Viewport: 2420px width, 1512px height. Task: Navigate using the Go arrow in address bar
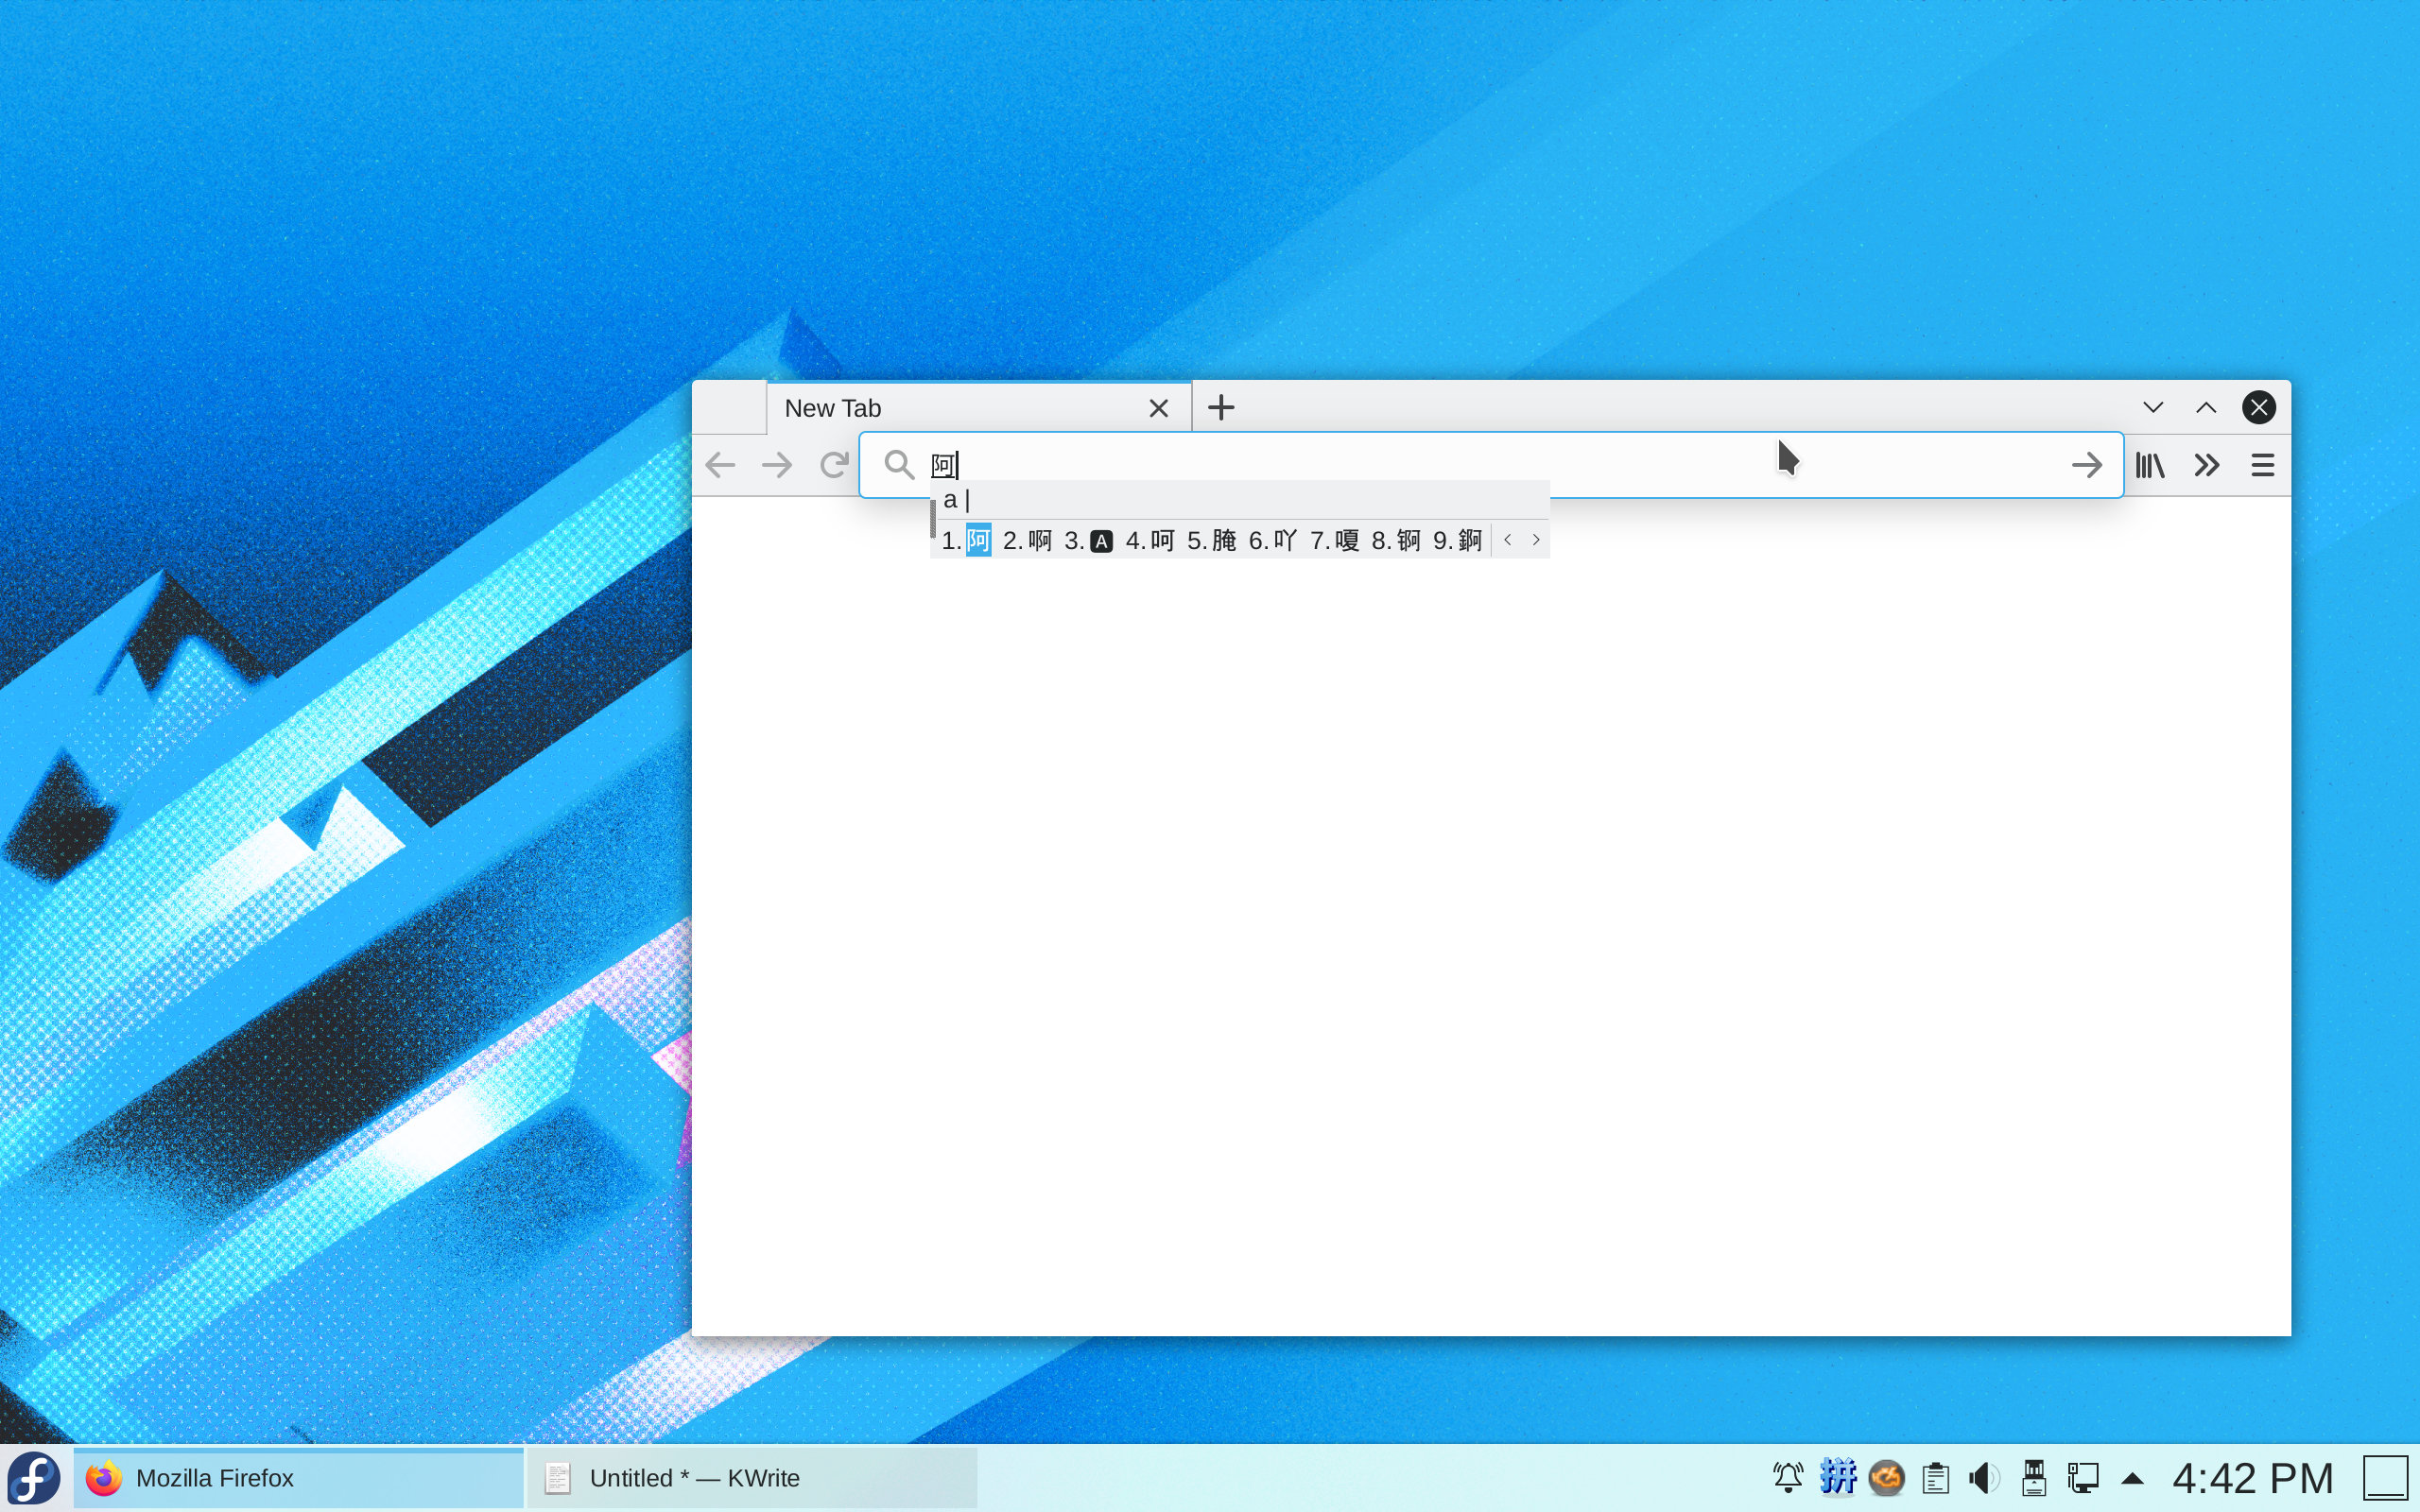tap(2088, 464)
